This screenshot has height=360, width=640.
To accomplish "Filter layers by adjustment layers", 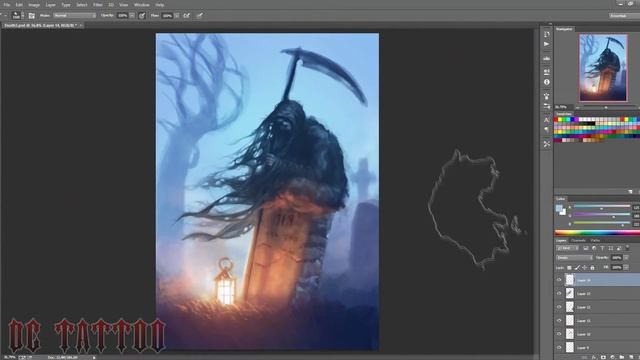I will click(x=594, y=248).
